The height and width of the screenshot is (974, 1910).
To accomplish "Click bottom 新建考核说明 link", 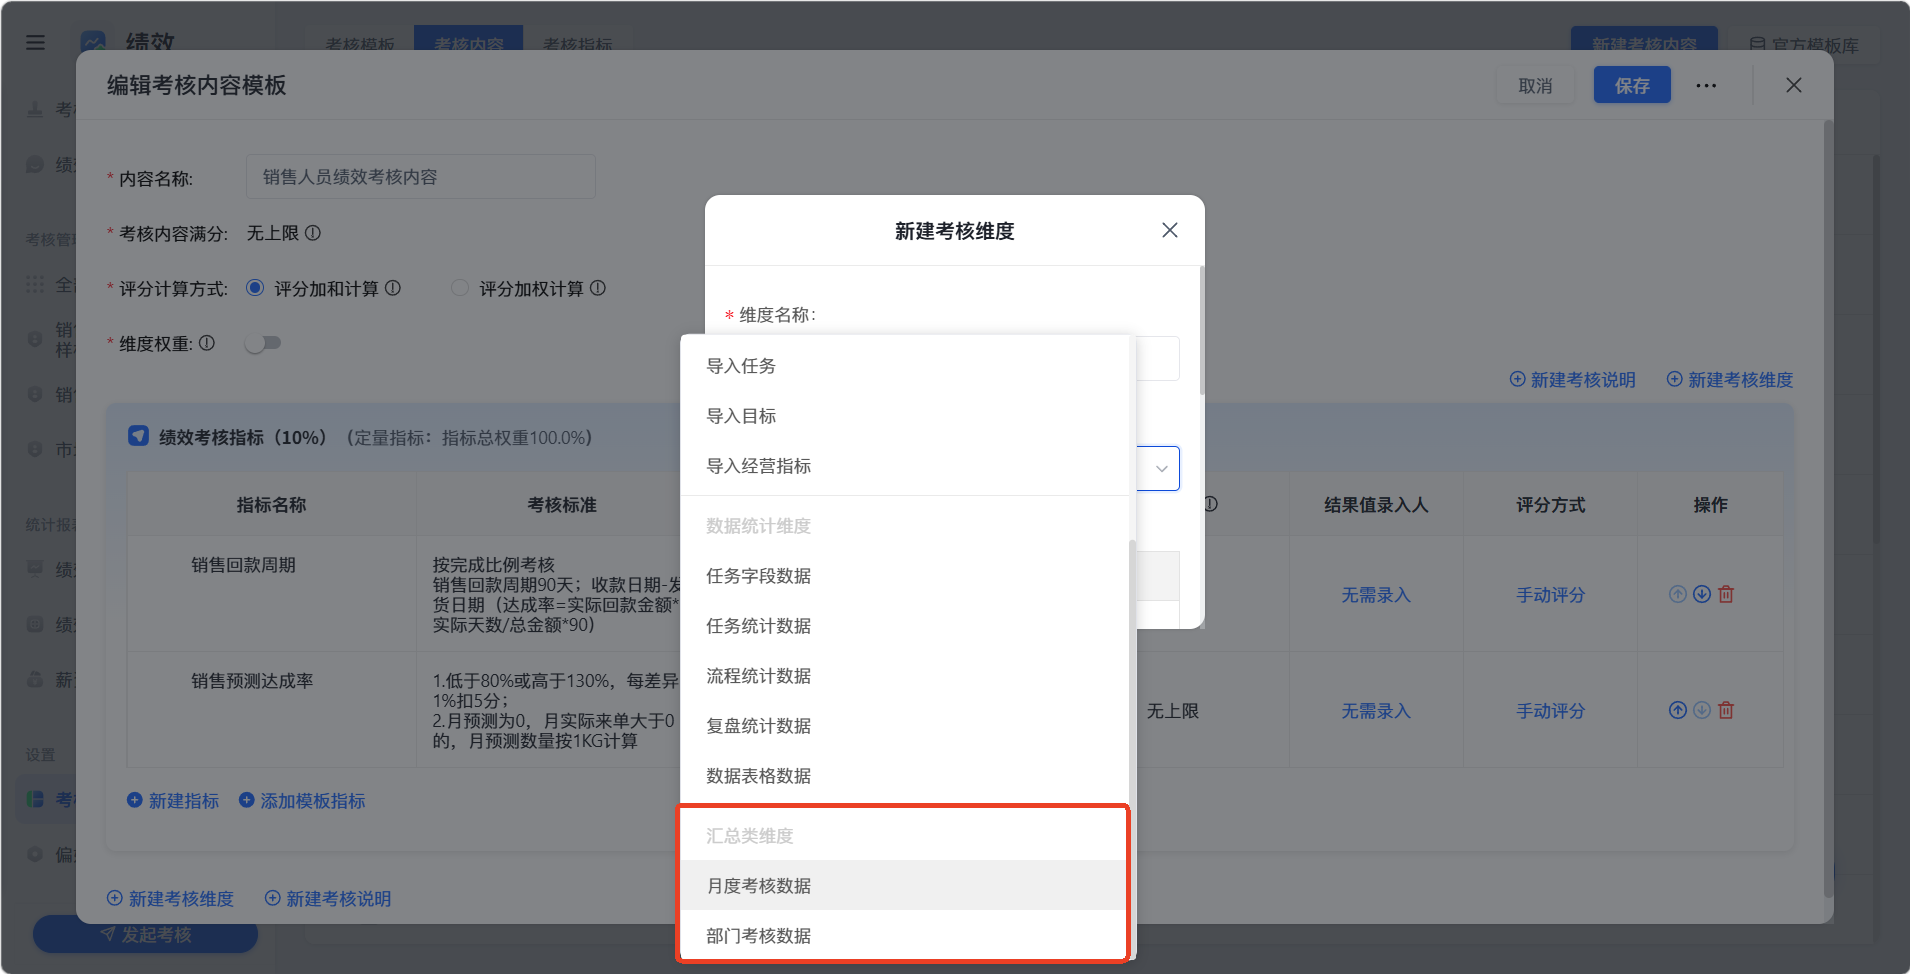I will point(327,898).
